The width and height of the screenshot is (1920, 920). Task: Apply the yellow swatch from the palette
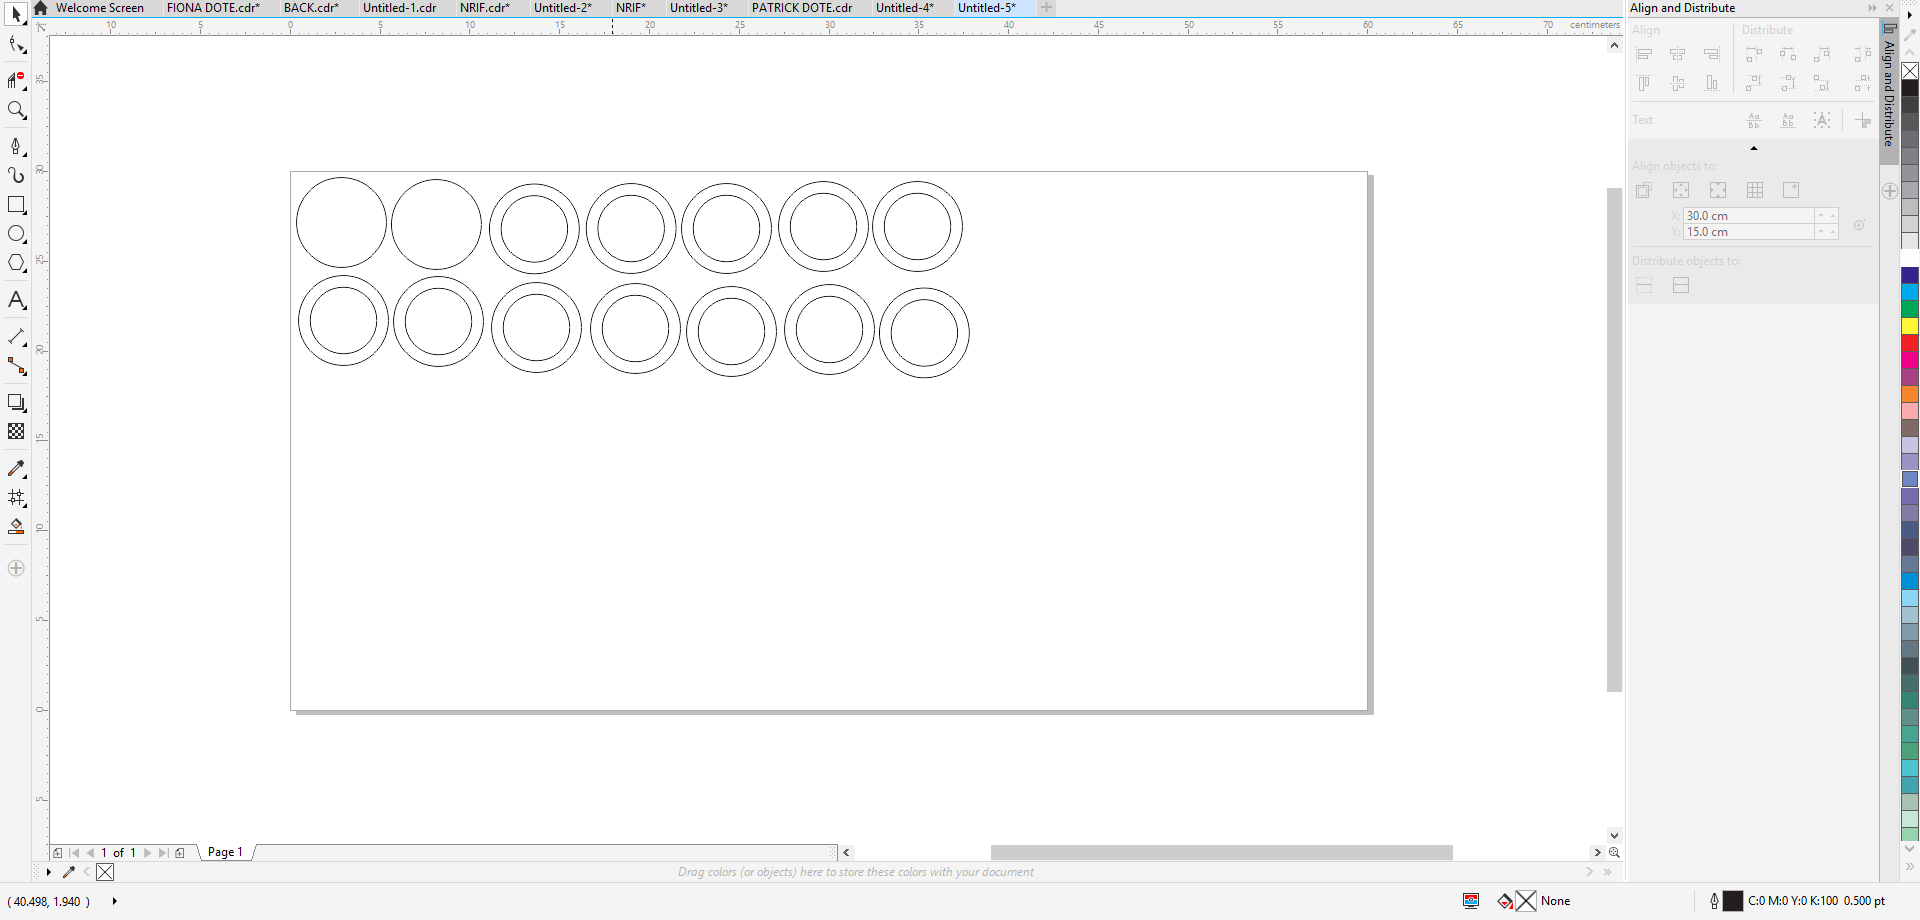[1910, 326]
